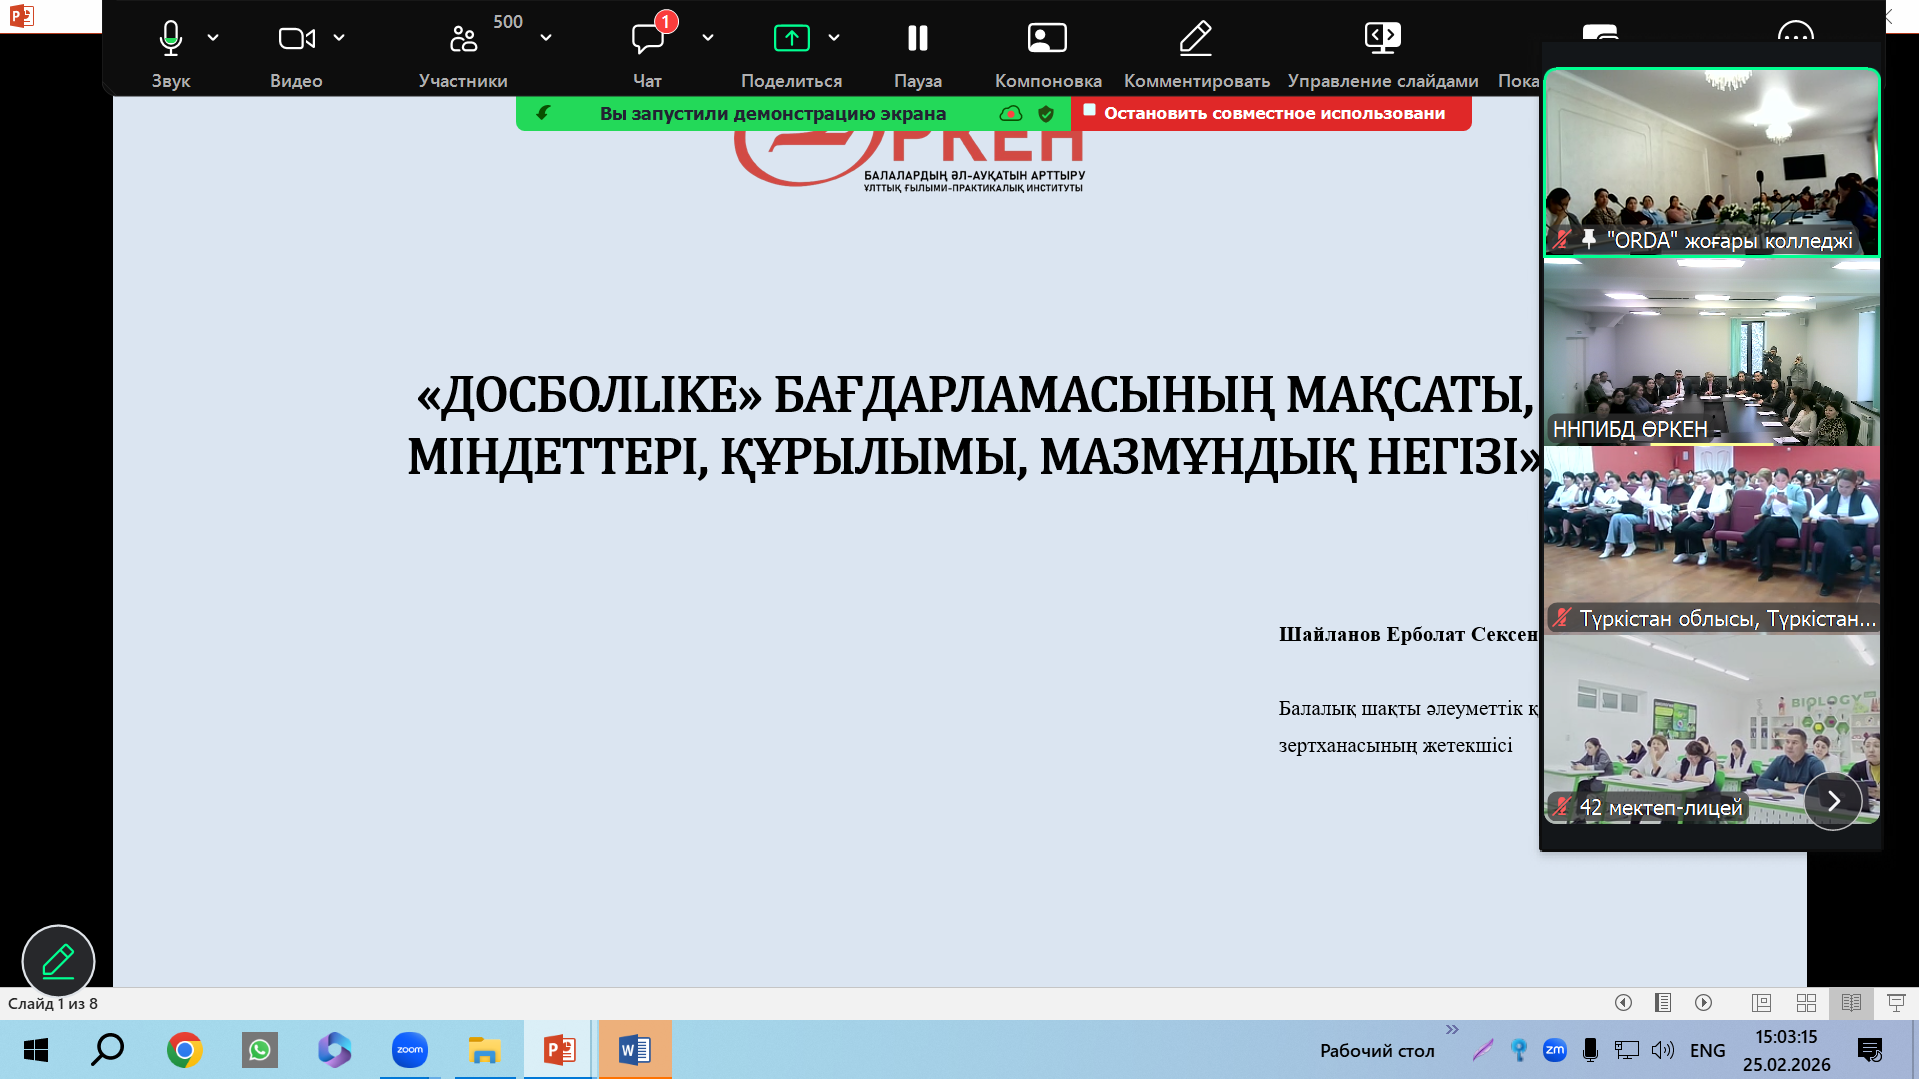Start slideshow from status bar icon
The height and width of the screenshot is (1079, 1919).
point(1896,1003)
